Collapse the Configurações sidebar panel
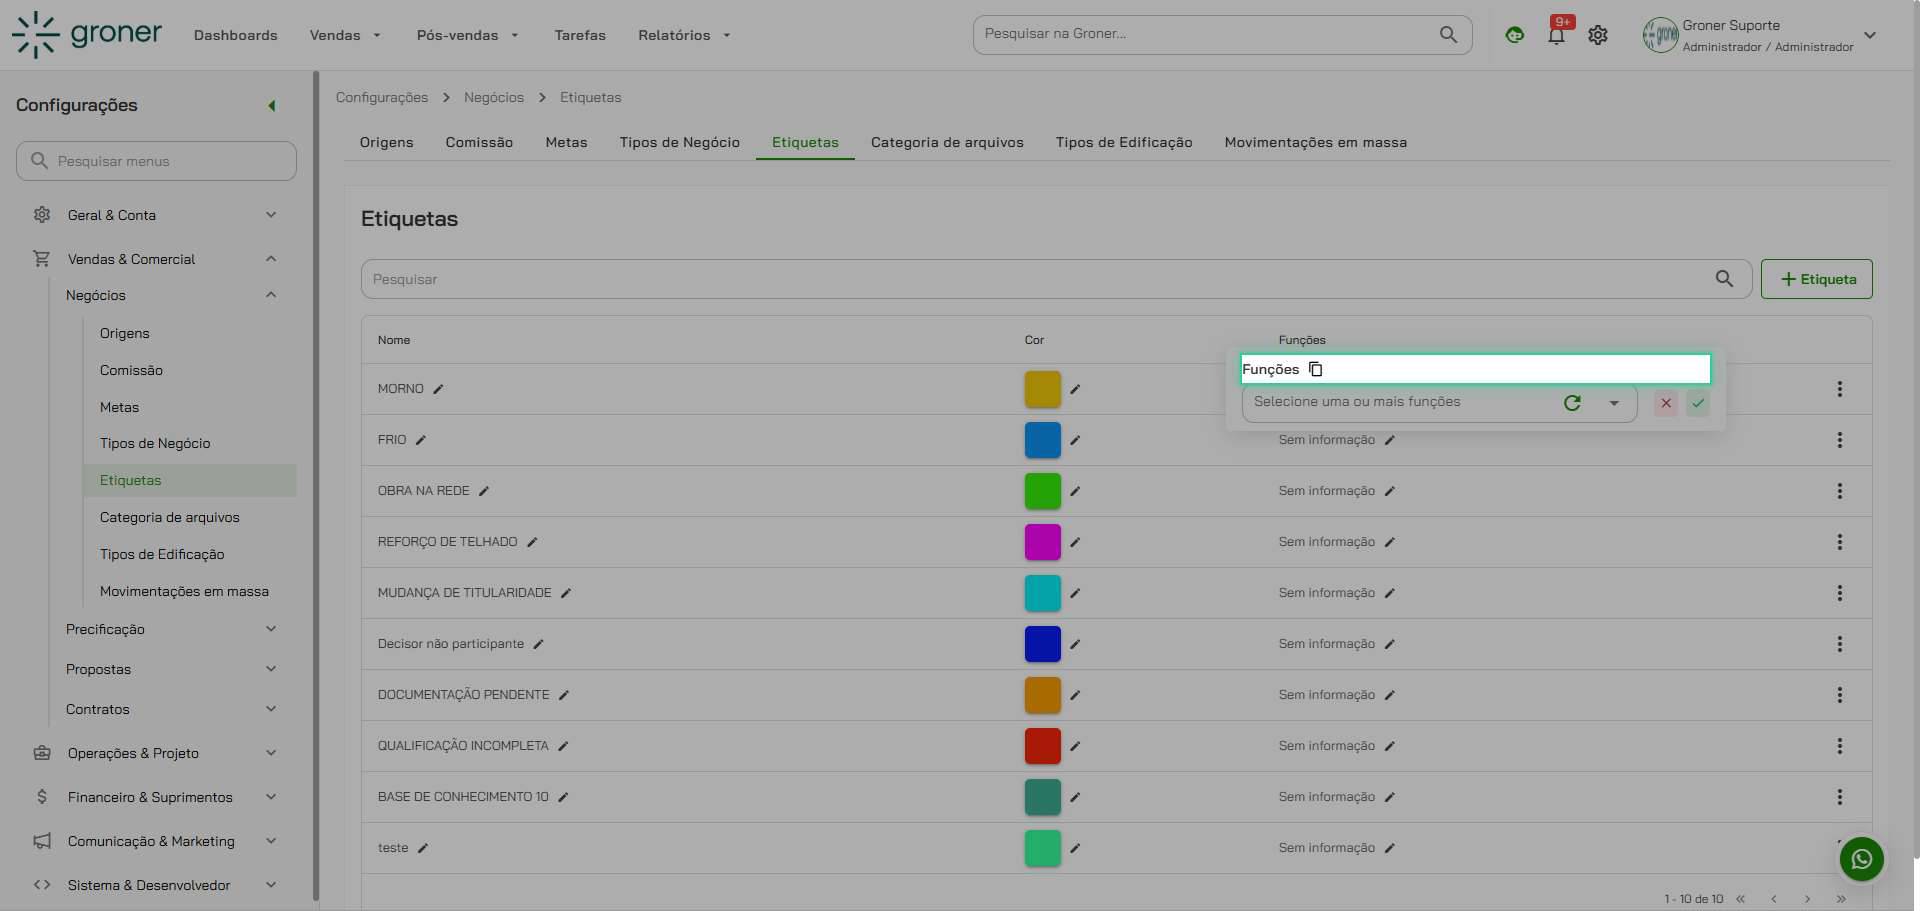 [x=271, y=106]
